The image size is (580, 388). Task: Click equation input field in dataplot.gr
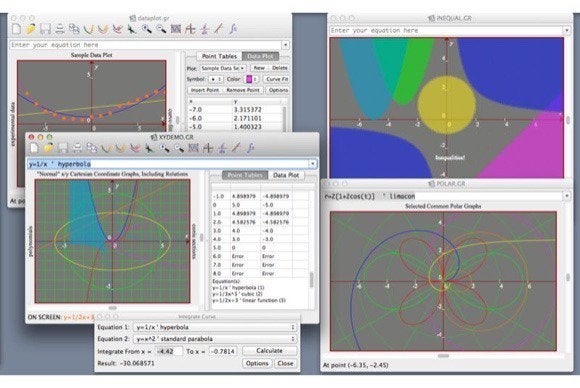pyautogui.click(x=146, y=45)
